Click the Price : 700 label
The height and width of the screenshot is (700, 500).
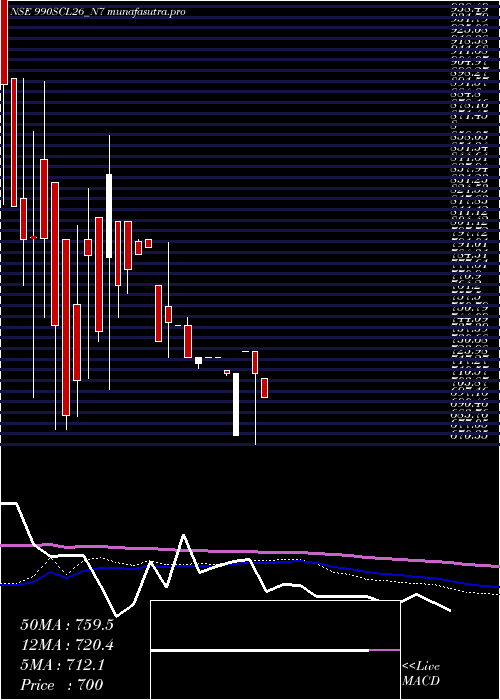coord(61,685)
